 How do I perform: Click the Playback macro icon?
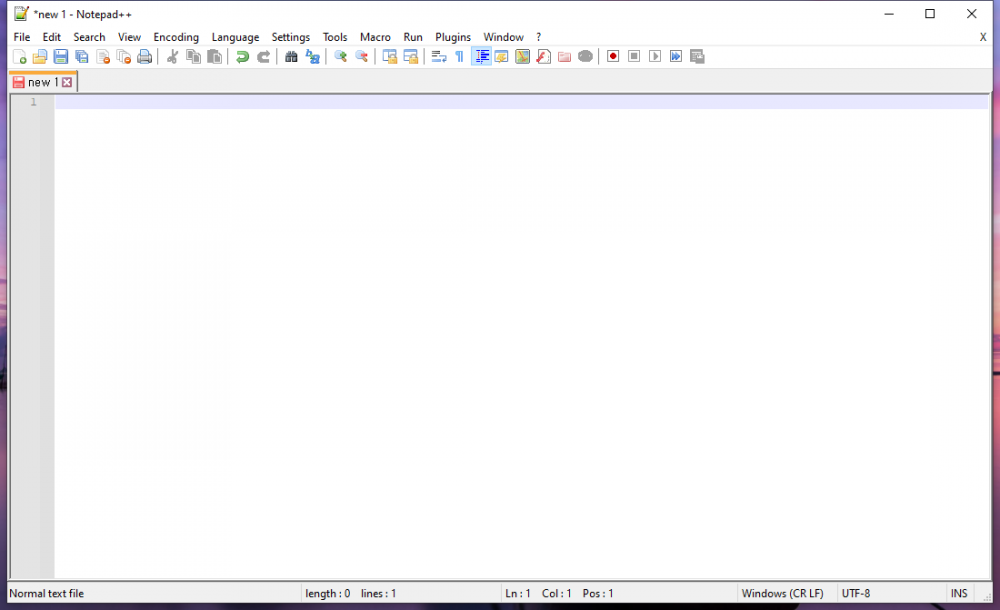[x=655, y=57]
